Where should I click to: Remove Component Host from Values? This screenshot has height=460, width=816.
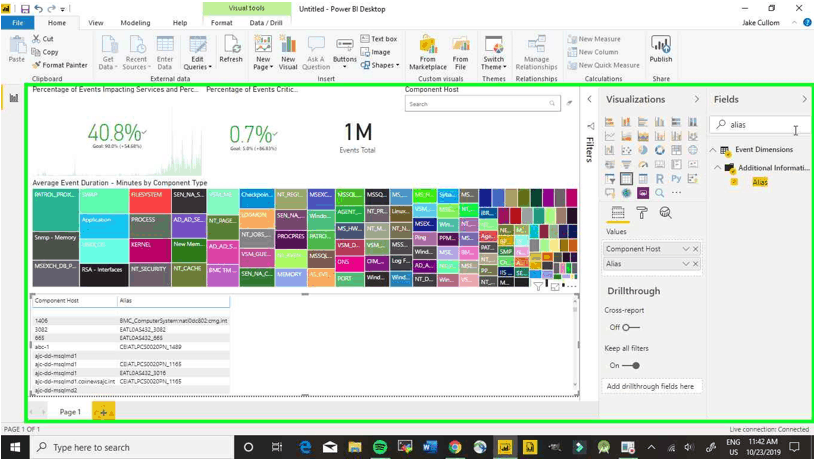pos(695,249)
